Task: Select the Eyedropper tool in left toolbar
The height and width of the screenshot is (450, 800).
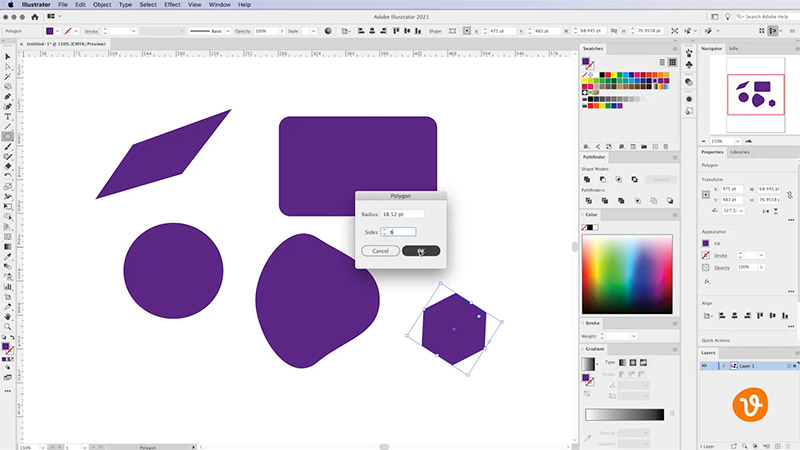Action: pos(7,257)
